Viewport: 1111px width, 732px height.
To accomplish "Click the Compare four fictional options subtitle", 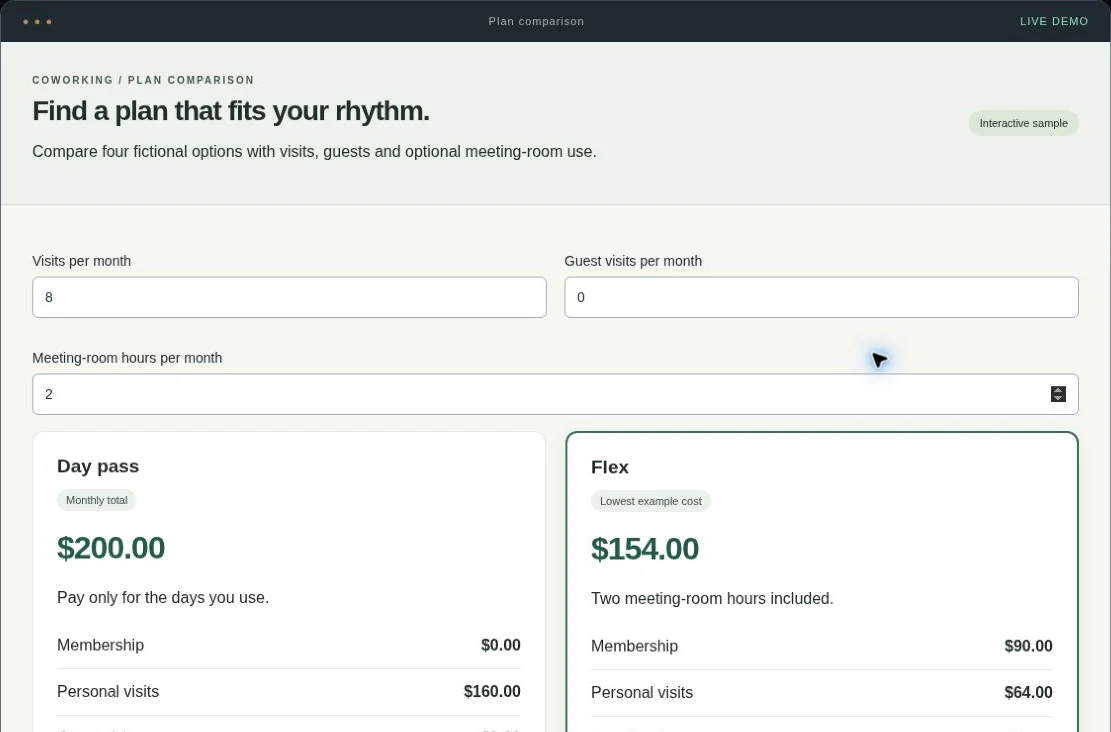I will pos(314,152).
